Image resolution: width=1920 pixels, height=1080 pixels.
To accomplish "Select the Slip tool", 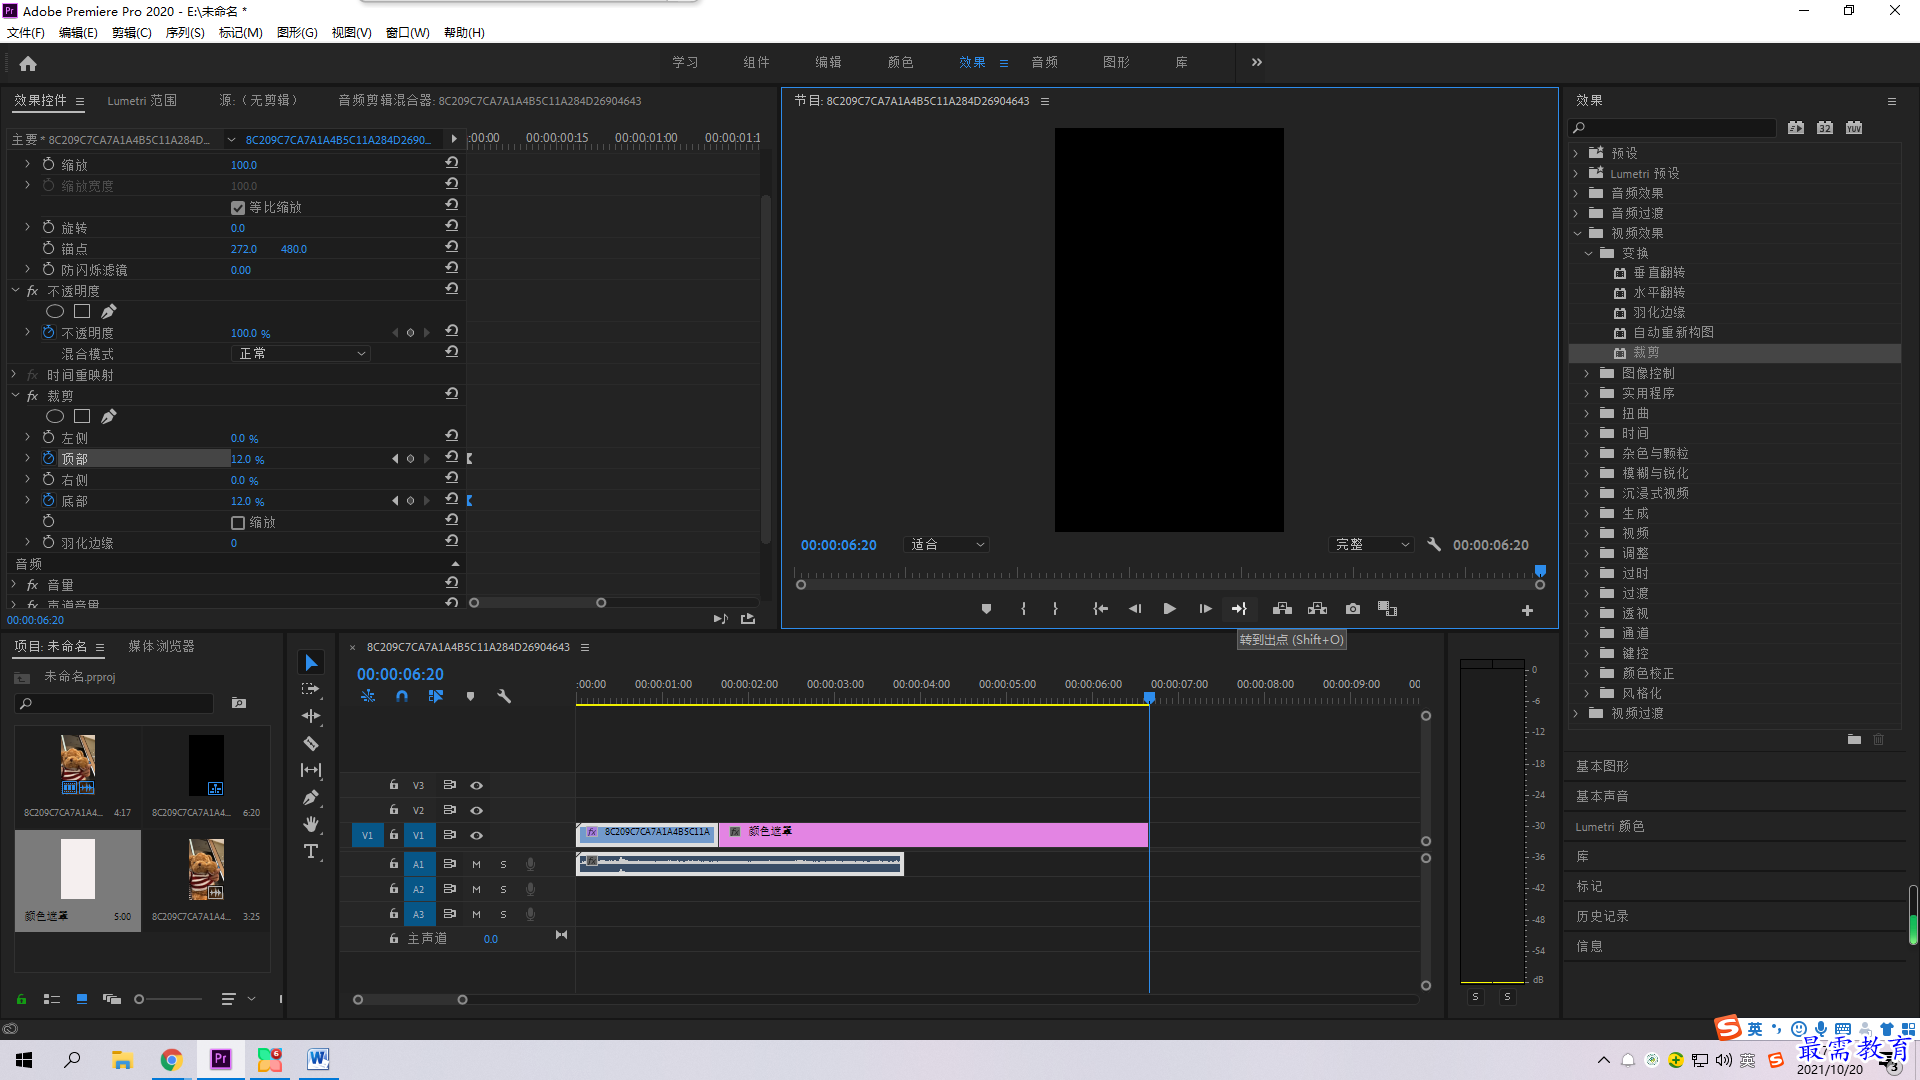I will point(311,770).
